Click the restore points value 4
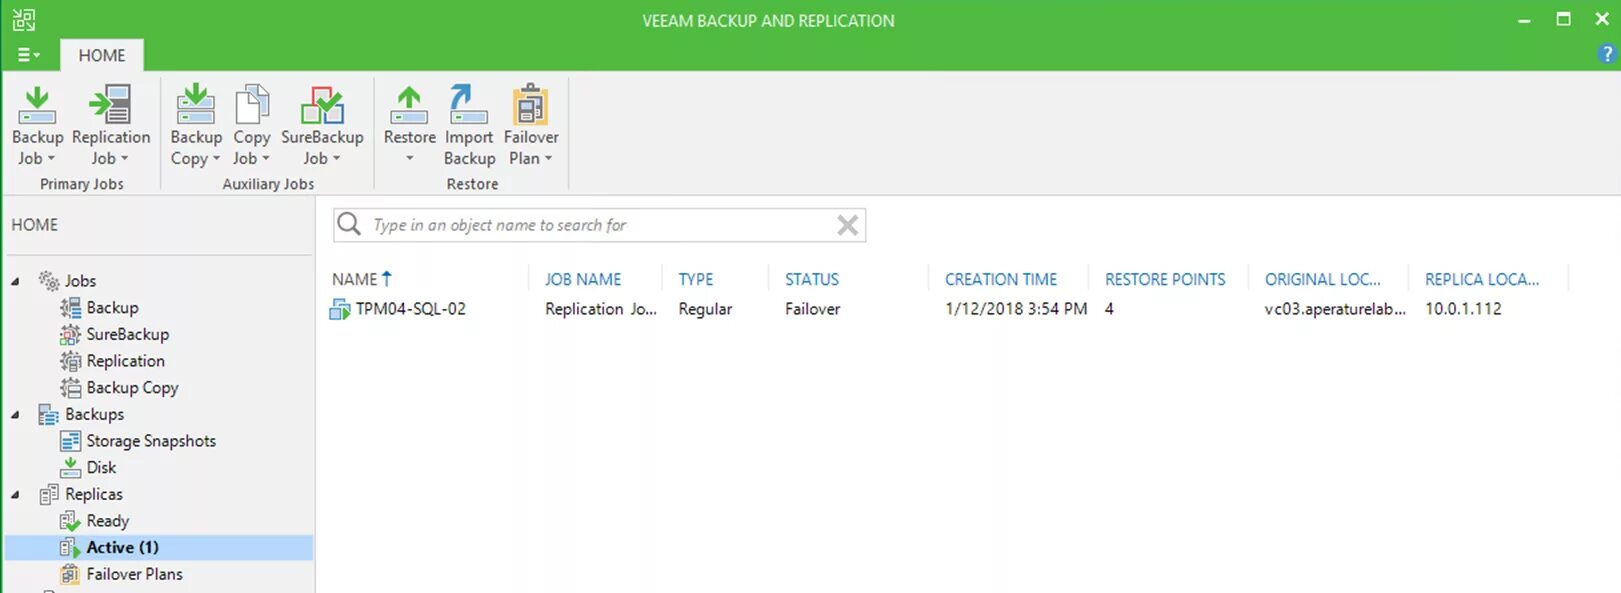 click(x=1109, y=309)
